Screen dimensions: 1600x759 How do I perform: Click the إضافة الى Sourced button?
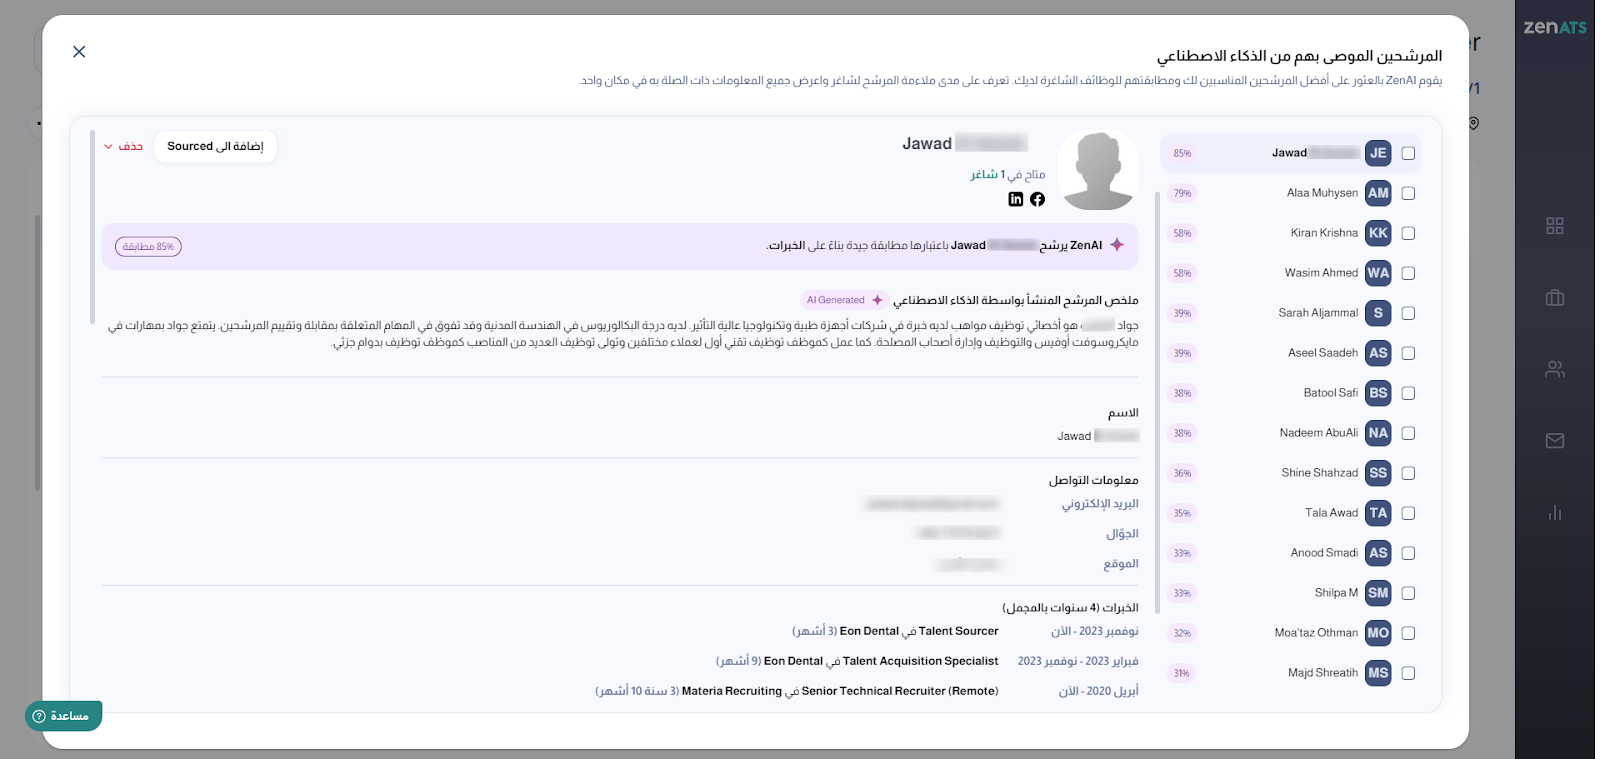(x=215, y=146)
